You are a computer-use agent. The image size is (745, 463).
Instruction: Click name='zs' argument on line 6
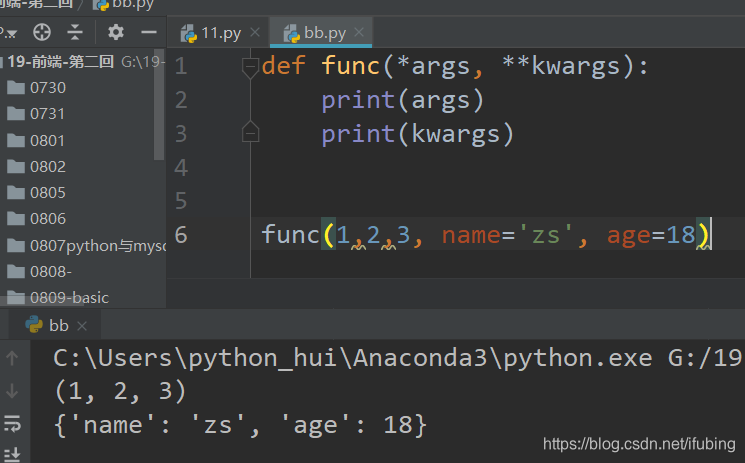coord(507,235)
